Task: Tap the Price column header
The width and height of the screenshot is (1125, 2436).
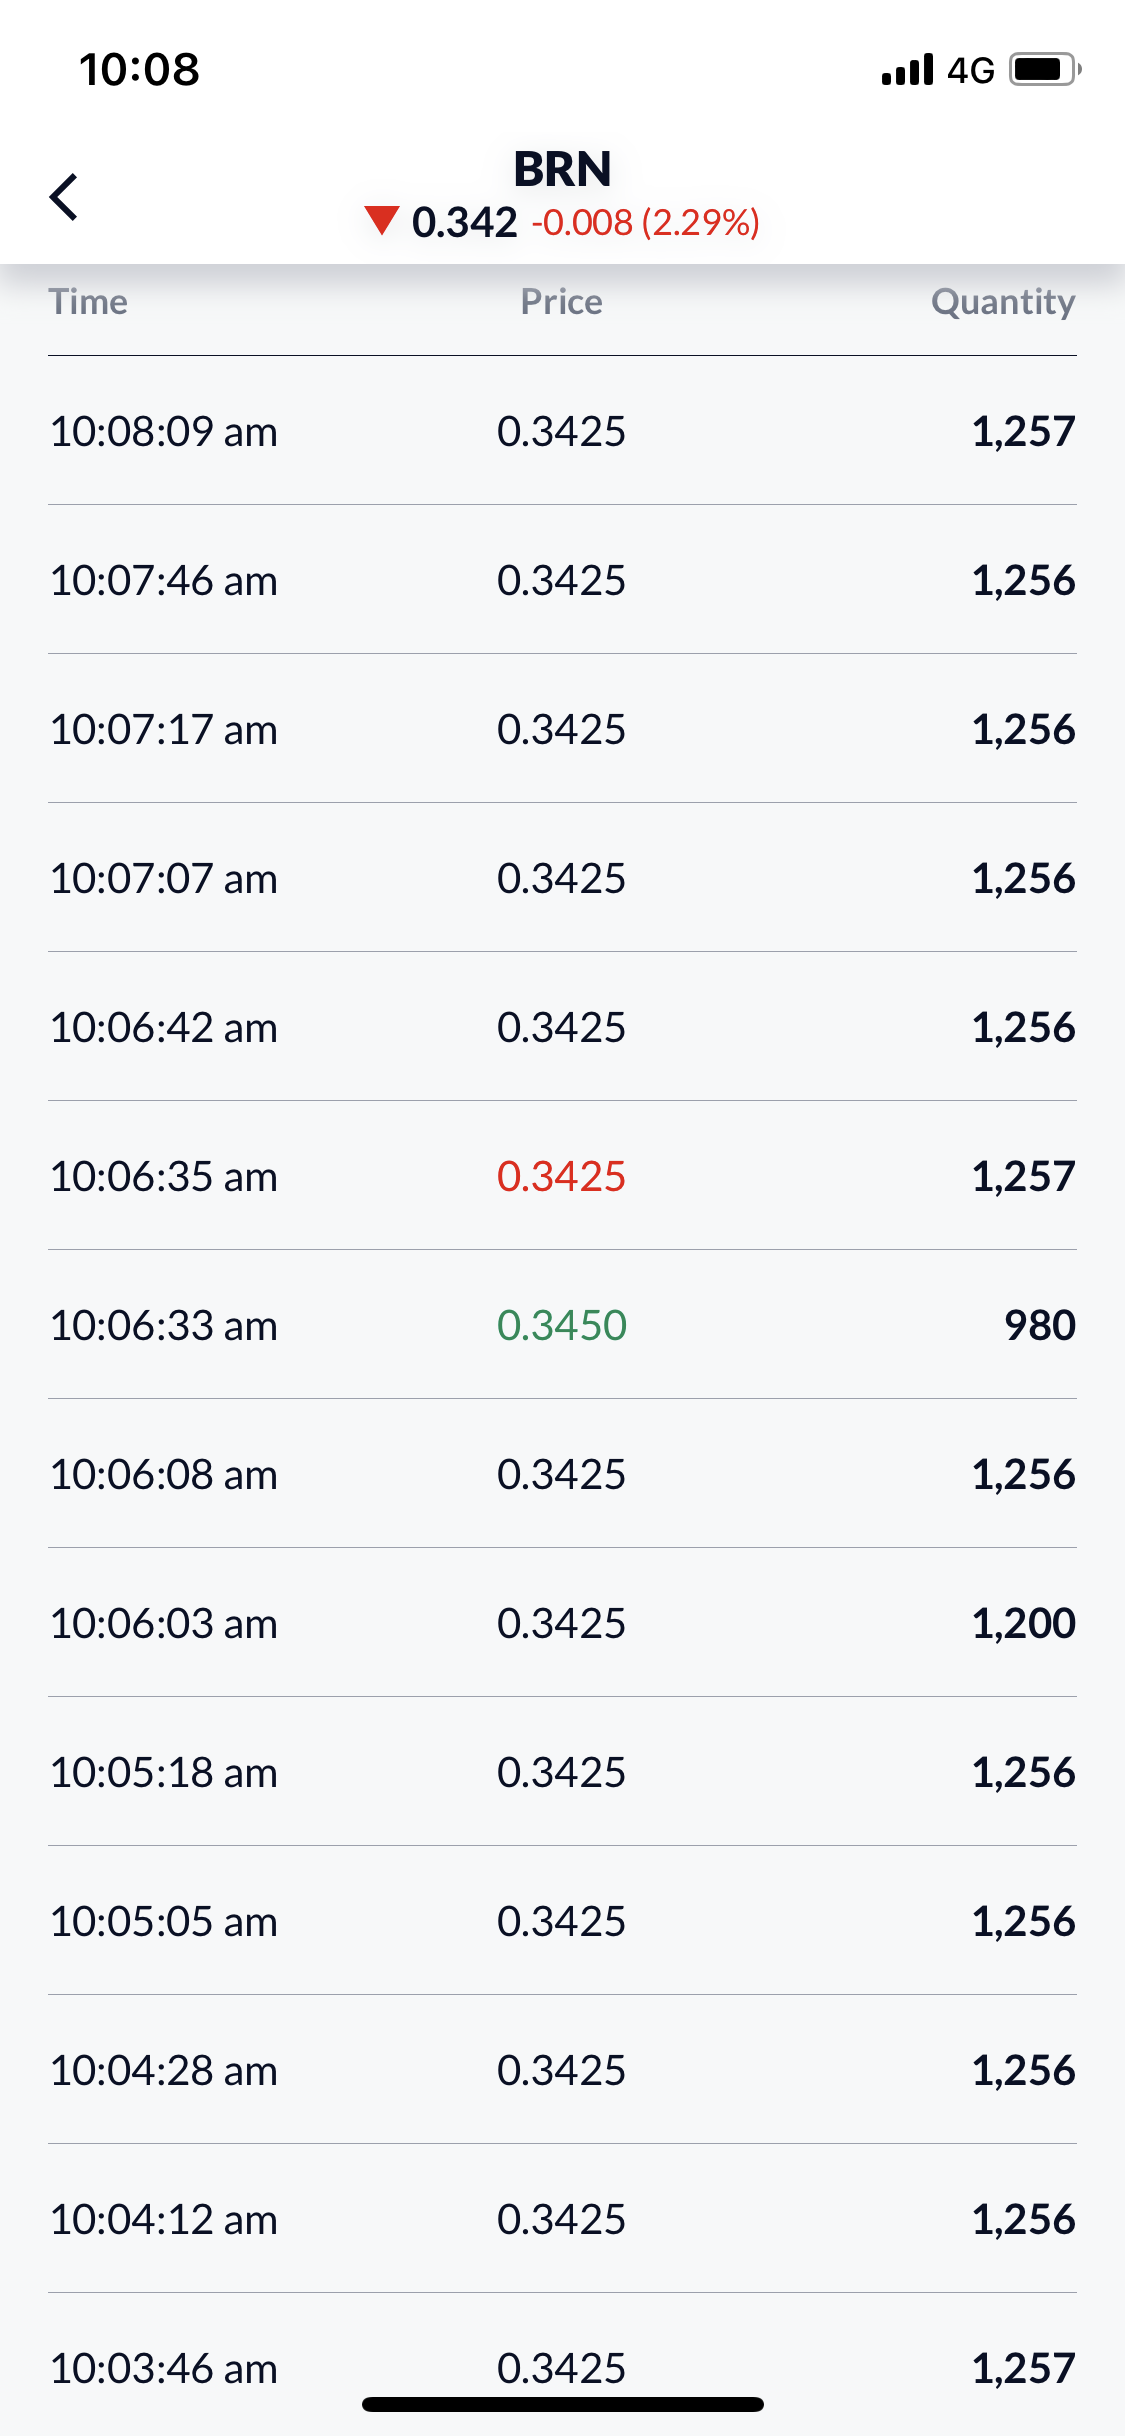Action: [x=561, y=302]
